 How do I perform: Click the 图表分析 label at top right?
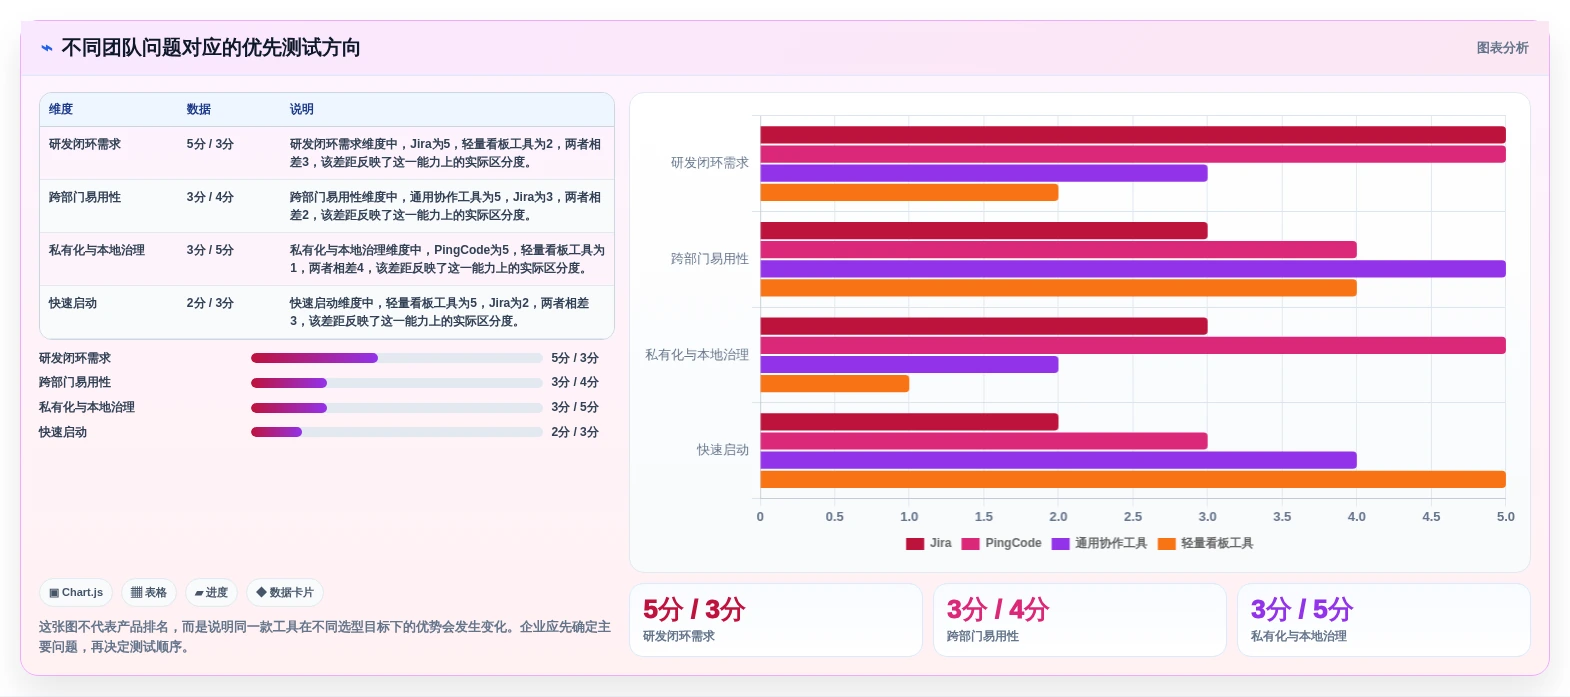(1502, 48)
